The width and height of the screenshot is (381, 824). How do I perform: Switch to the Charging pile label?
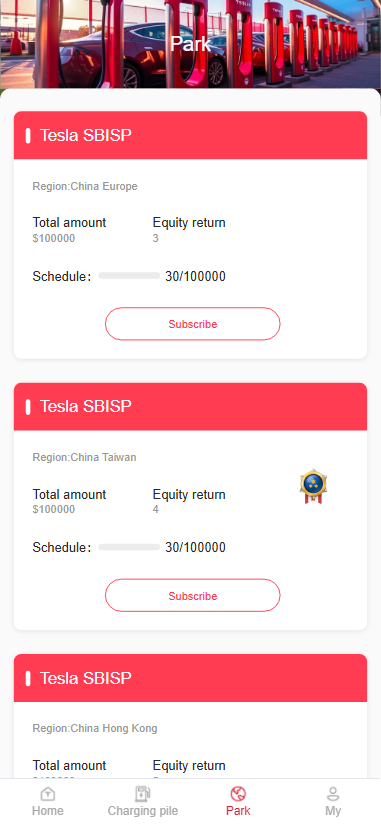143,810
